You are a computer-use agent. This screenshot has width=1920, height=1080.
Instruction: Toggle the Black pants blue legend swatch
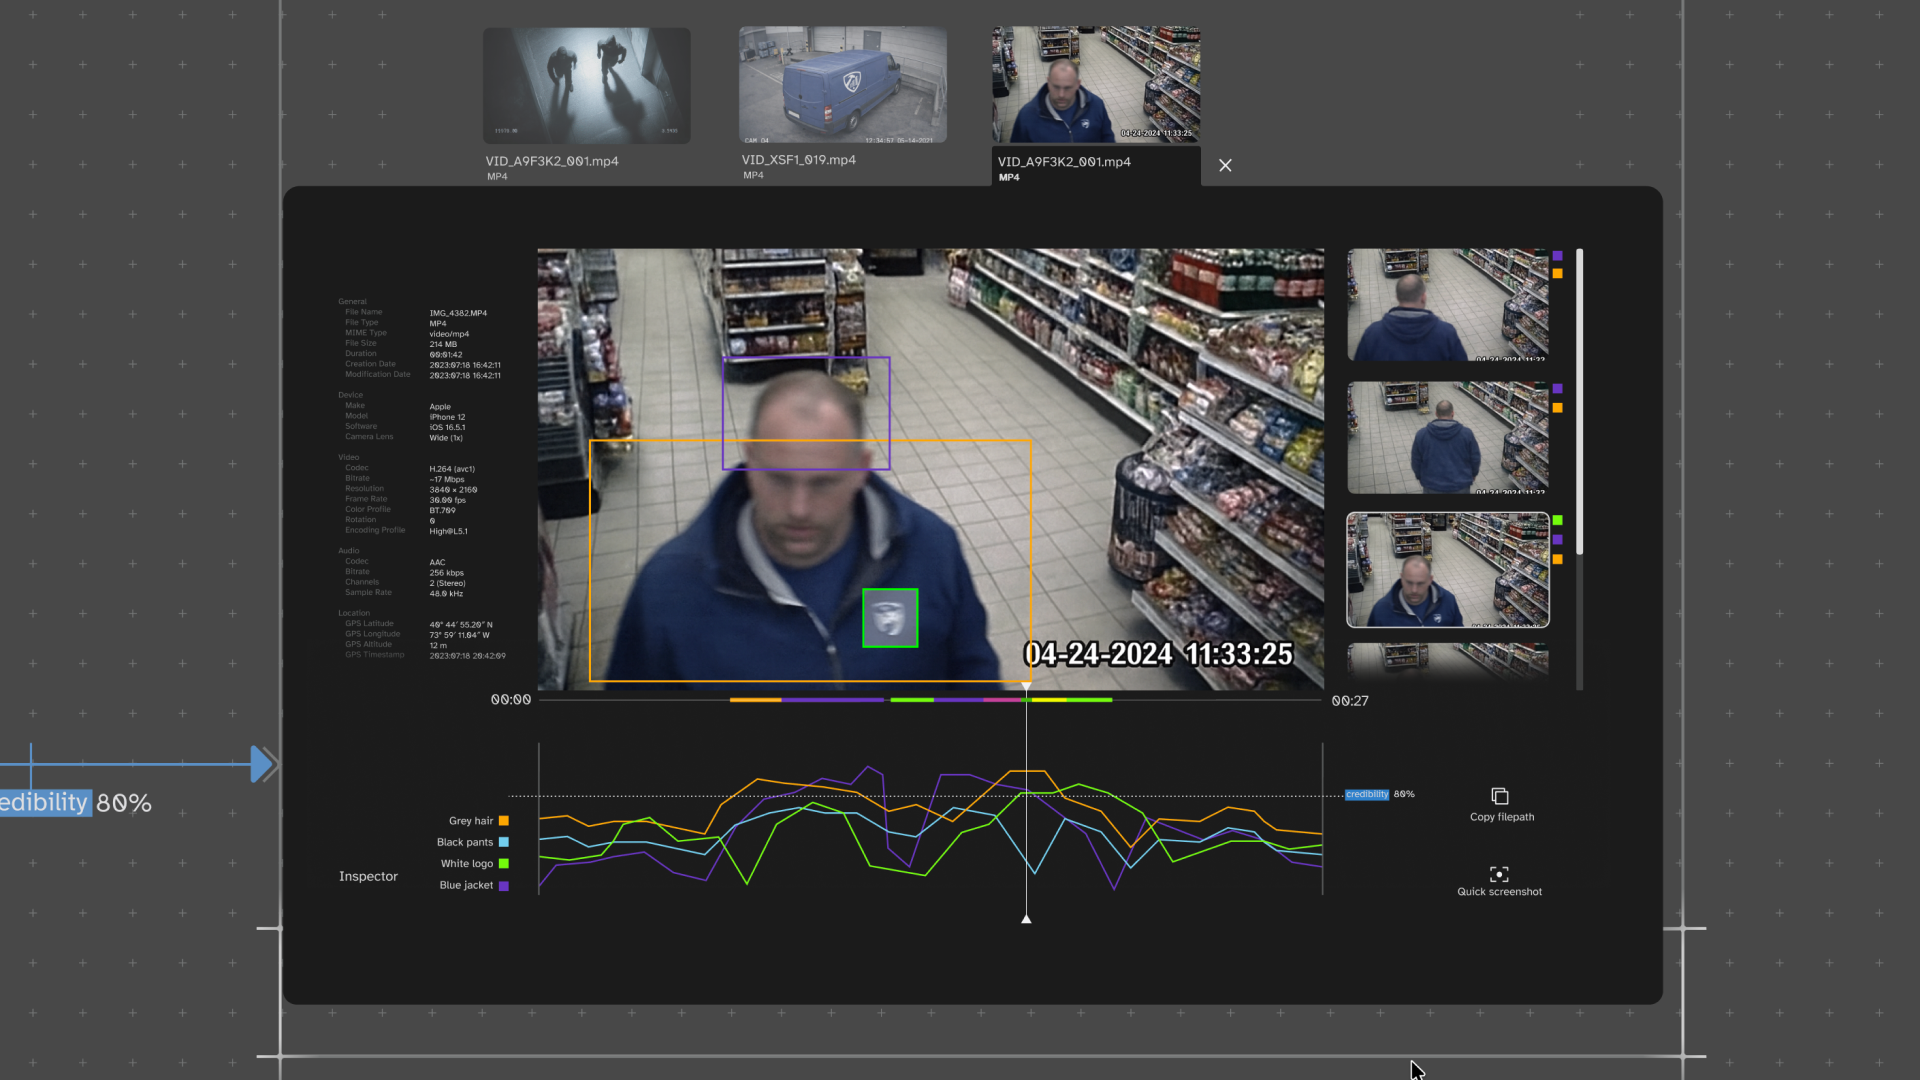point(504,842)
